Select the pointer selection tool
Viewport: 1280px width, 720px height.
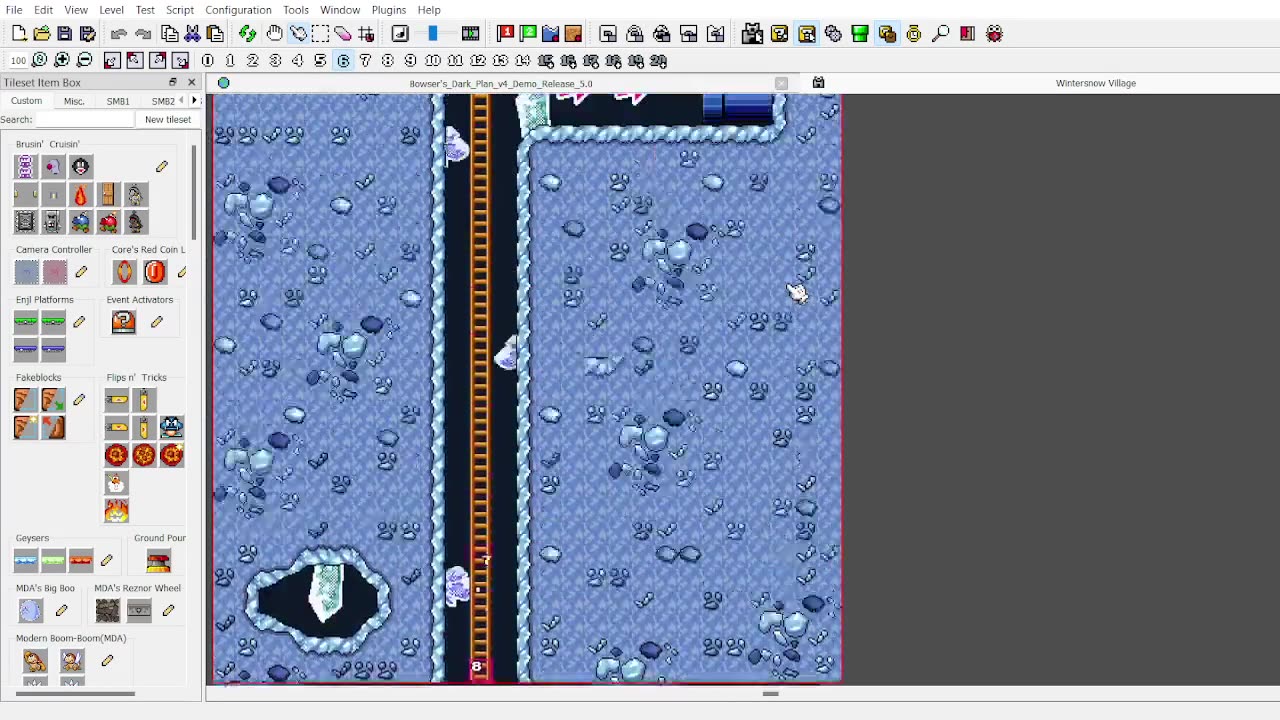[298, 34]
